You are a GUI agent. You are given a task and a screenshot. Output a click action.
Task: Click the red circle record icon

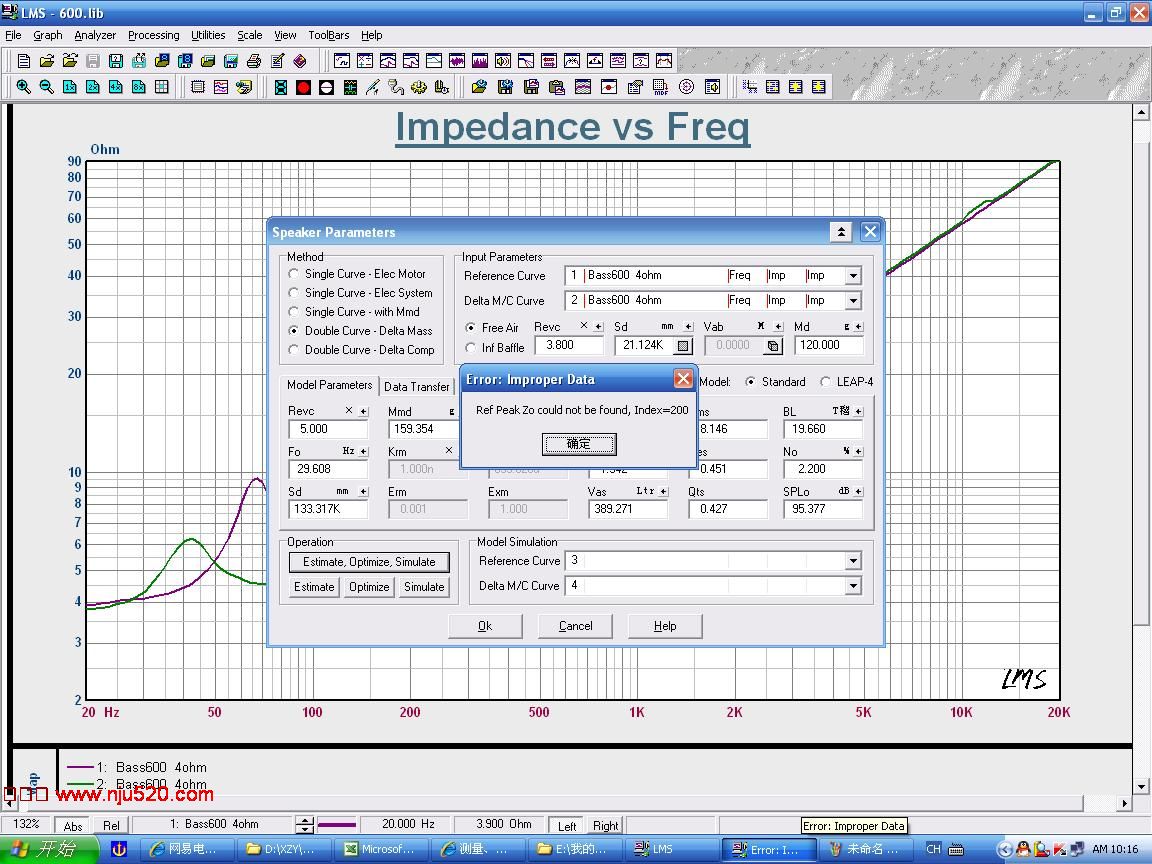click(303, 87)
